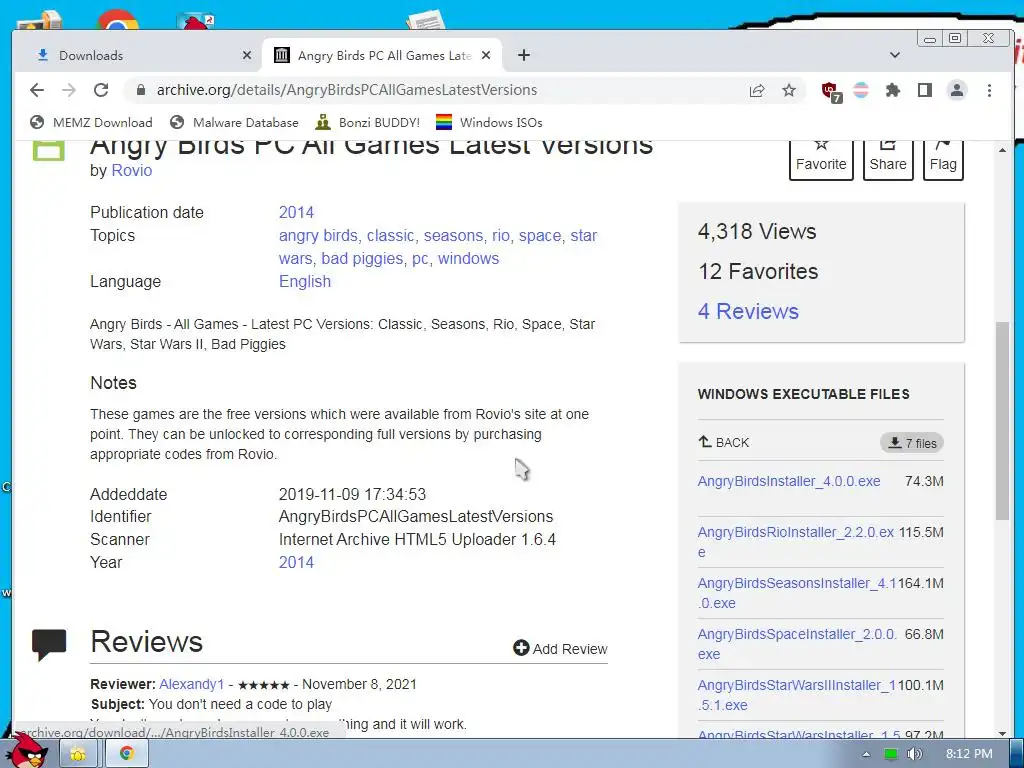Close the Downloads tab

[x=246, y=56]
